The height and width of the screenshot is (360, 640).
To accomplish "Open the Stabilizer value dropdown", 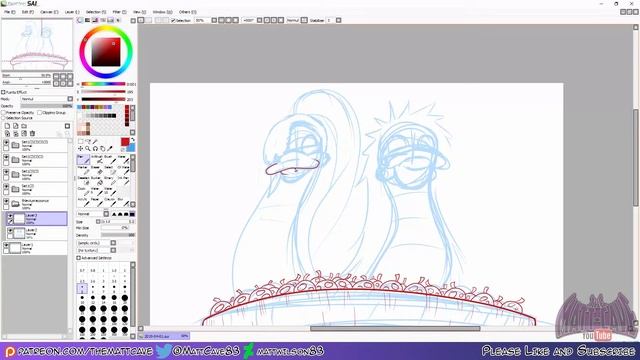I will click(x=338, y=20).
